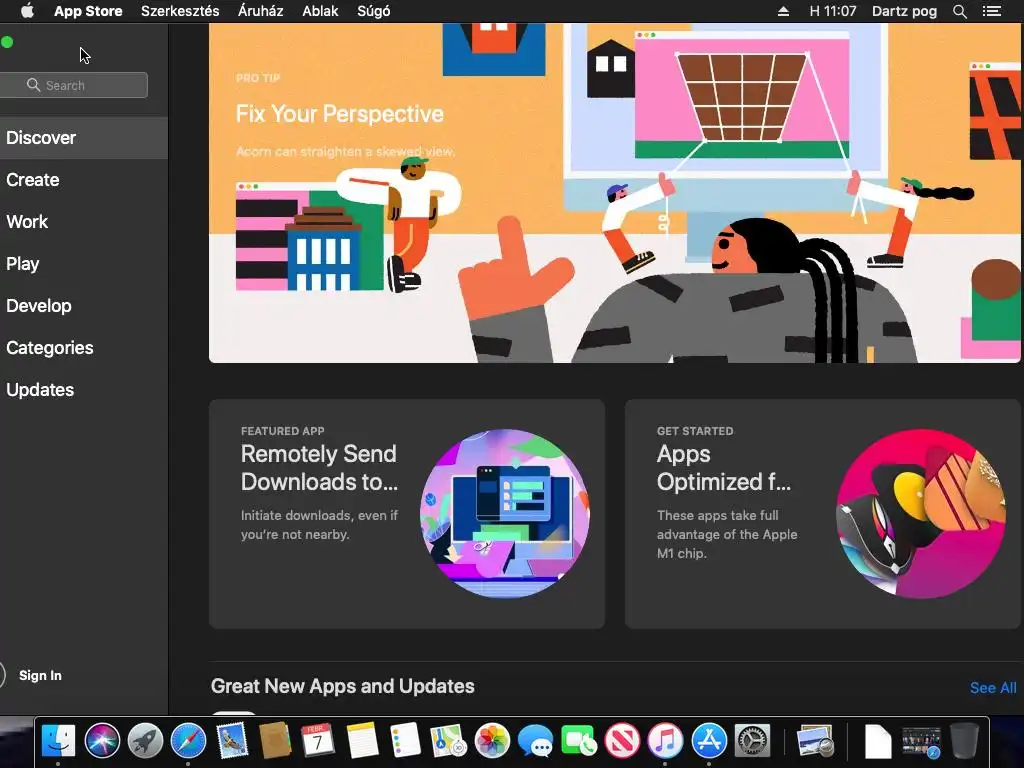
Task: Open the Apple menu
Action: pos(27,11)
